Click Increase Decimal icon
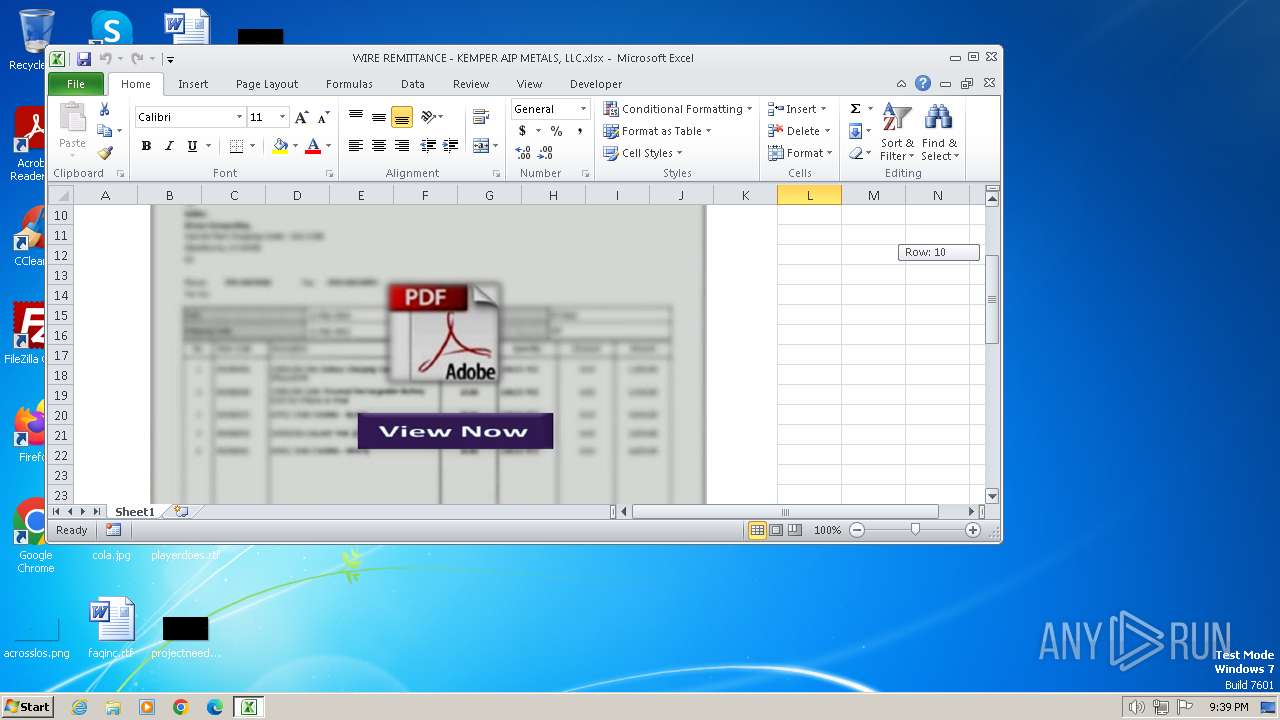 [x=523, y=153]
